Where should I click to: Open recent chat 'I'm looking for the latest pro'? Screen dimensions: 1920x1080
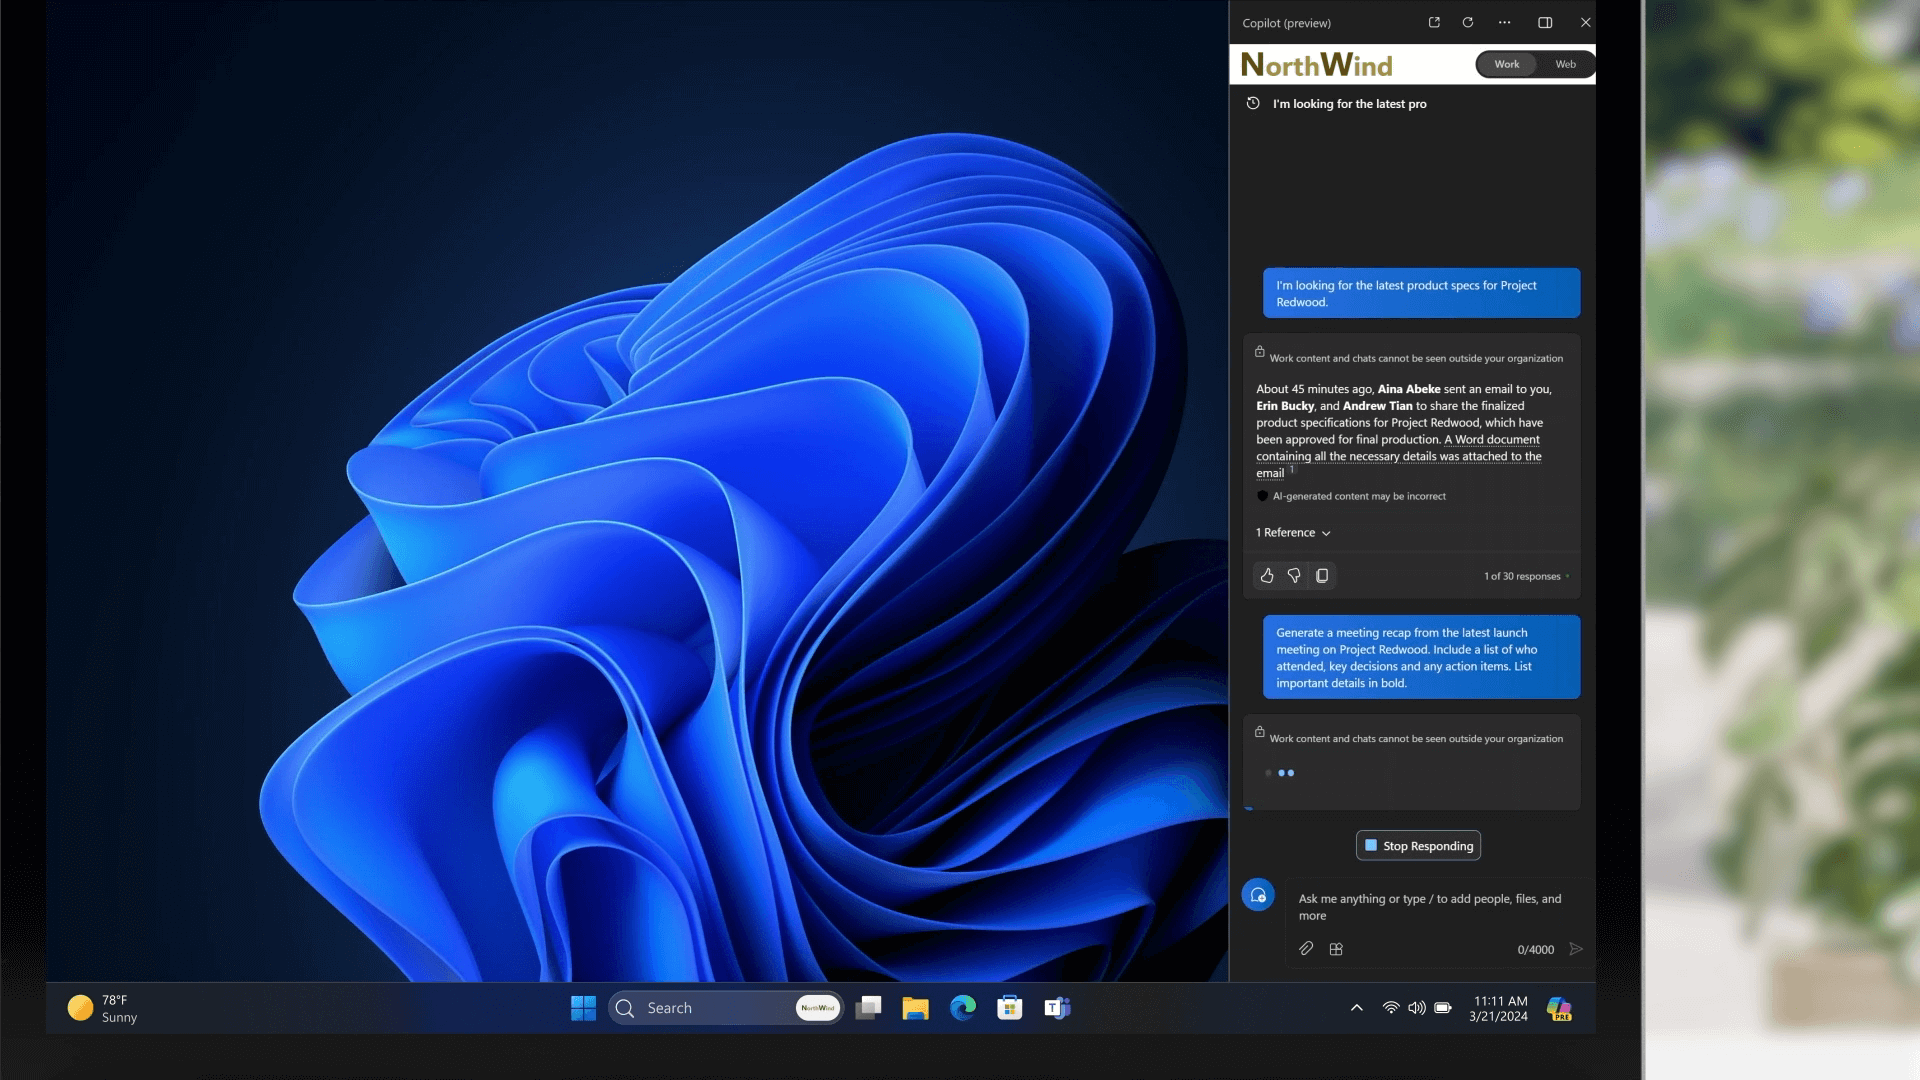point(1350,104)
